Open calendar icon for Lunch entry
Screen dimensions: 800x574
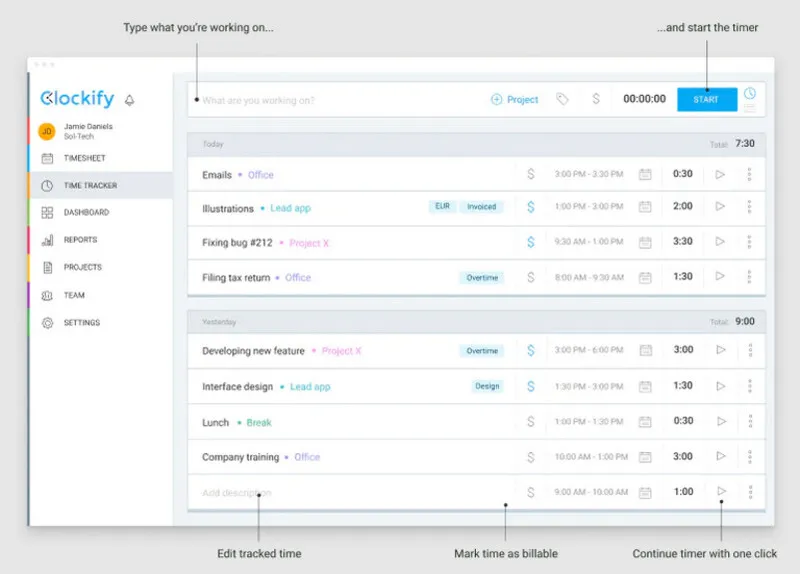645,421
